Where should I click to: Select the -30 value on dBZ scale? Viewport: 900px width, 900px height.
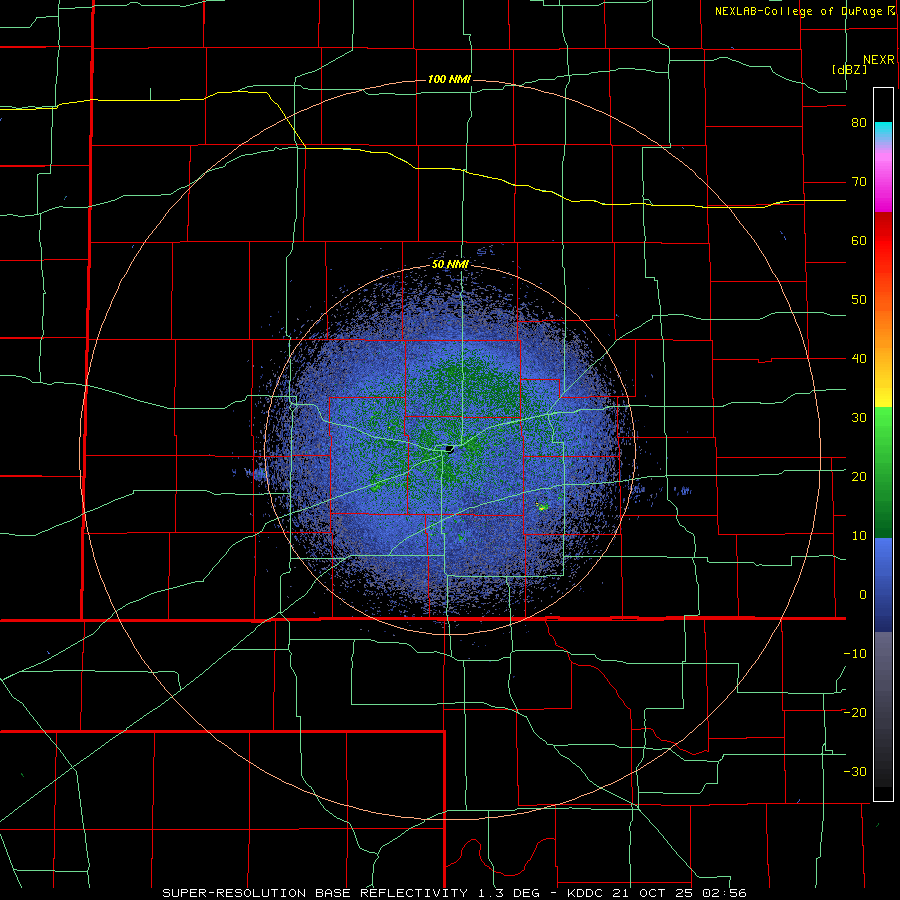coord(855,771)
